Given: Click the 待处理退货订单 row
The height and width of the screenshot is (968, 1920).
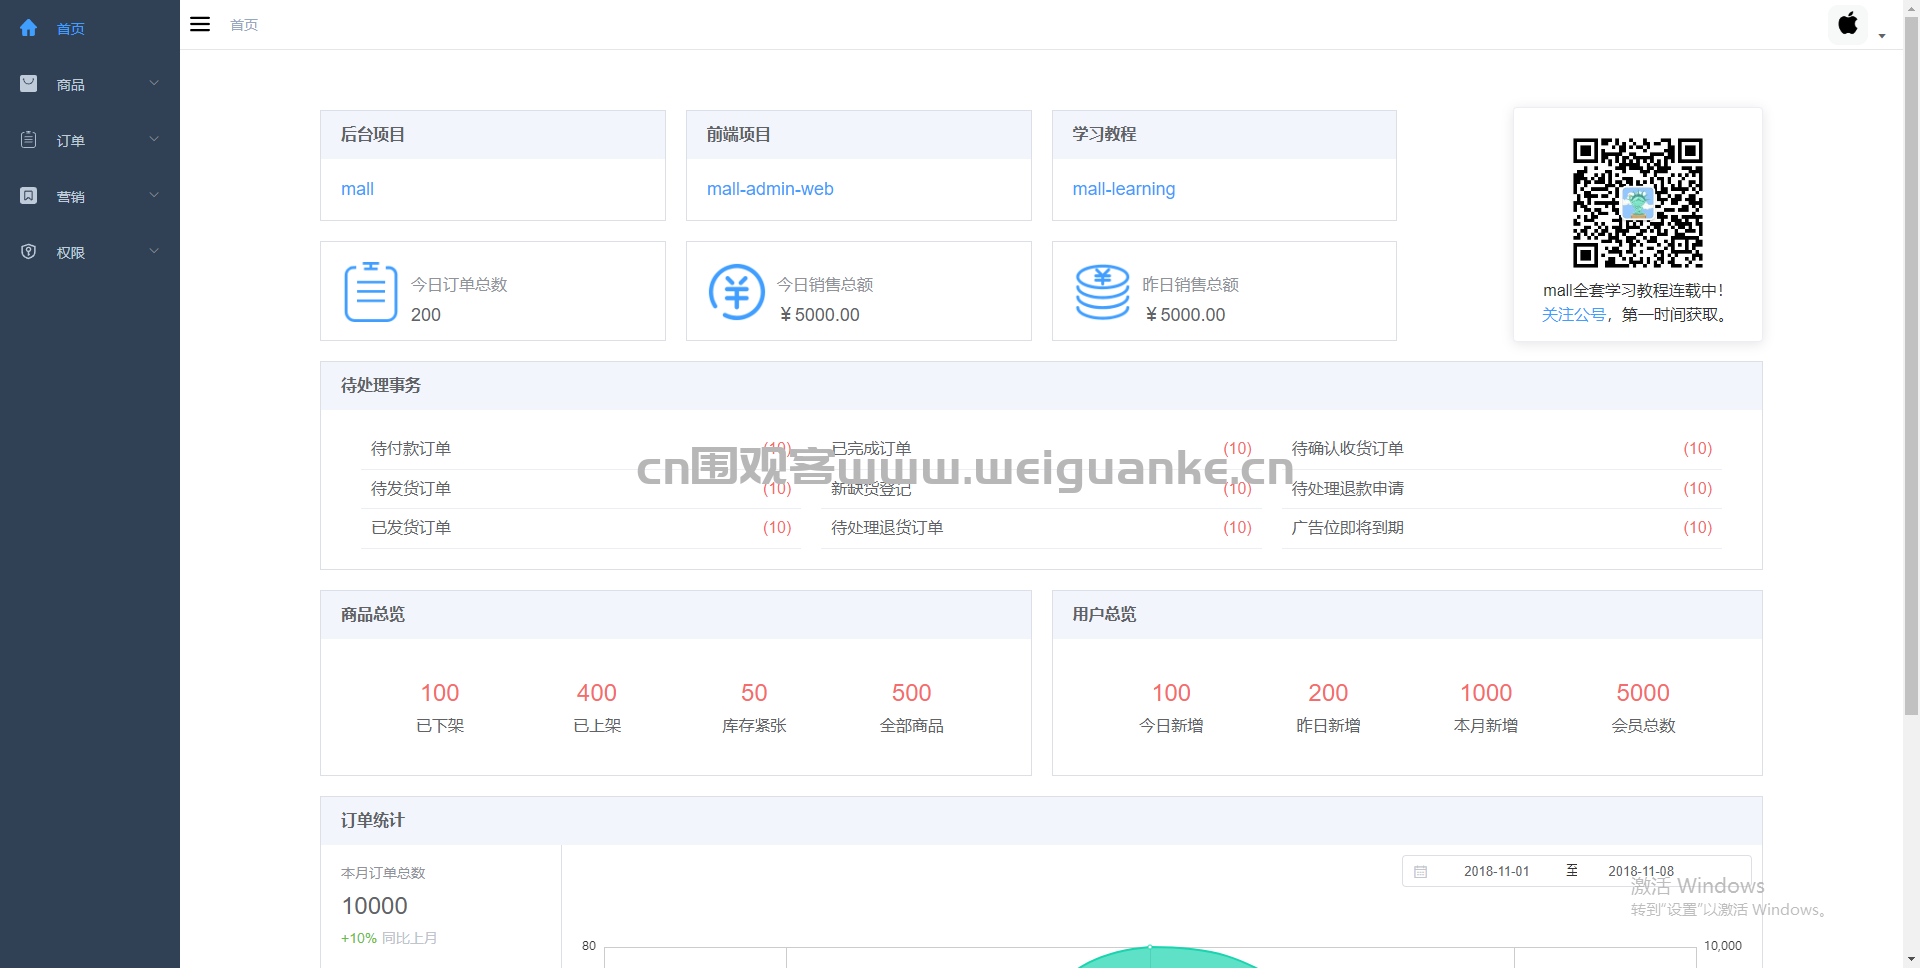Looking at the screenshot, I should 1041,528.
